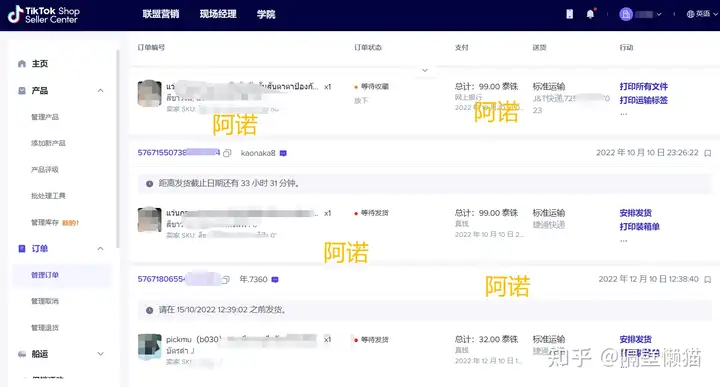The height and width of the screenshot is (387, 720).
Task: Open the 联盟营销 menu
Action: tap(161, 14)
